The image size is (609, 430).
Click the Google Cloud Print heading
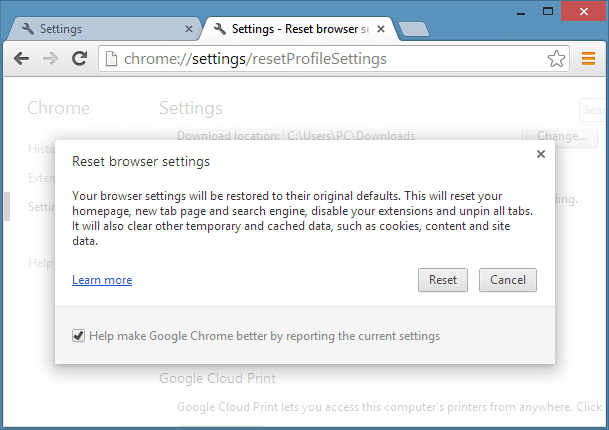coord(218,378)
